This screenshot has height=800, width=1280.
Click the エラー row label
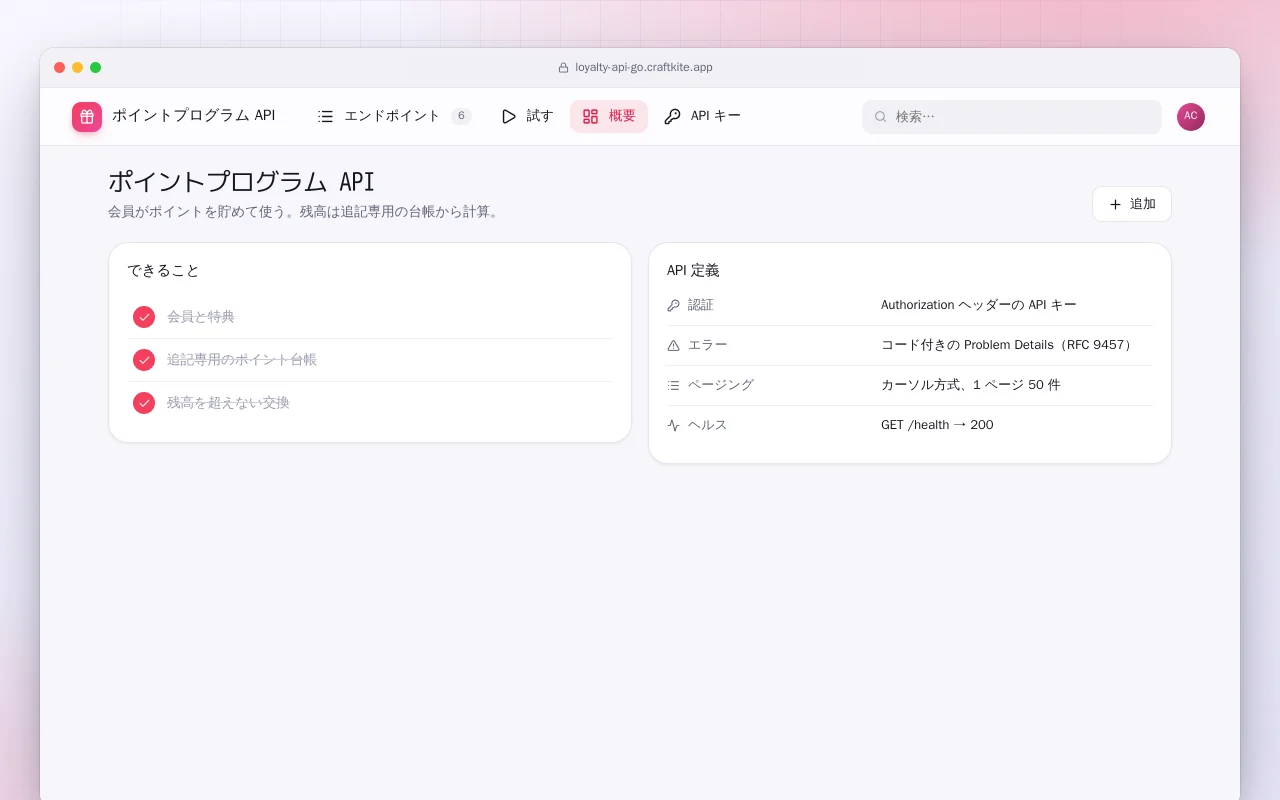pyautogui.click(x=708, y=345)
